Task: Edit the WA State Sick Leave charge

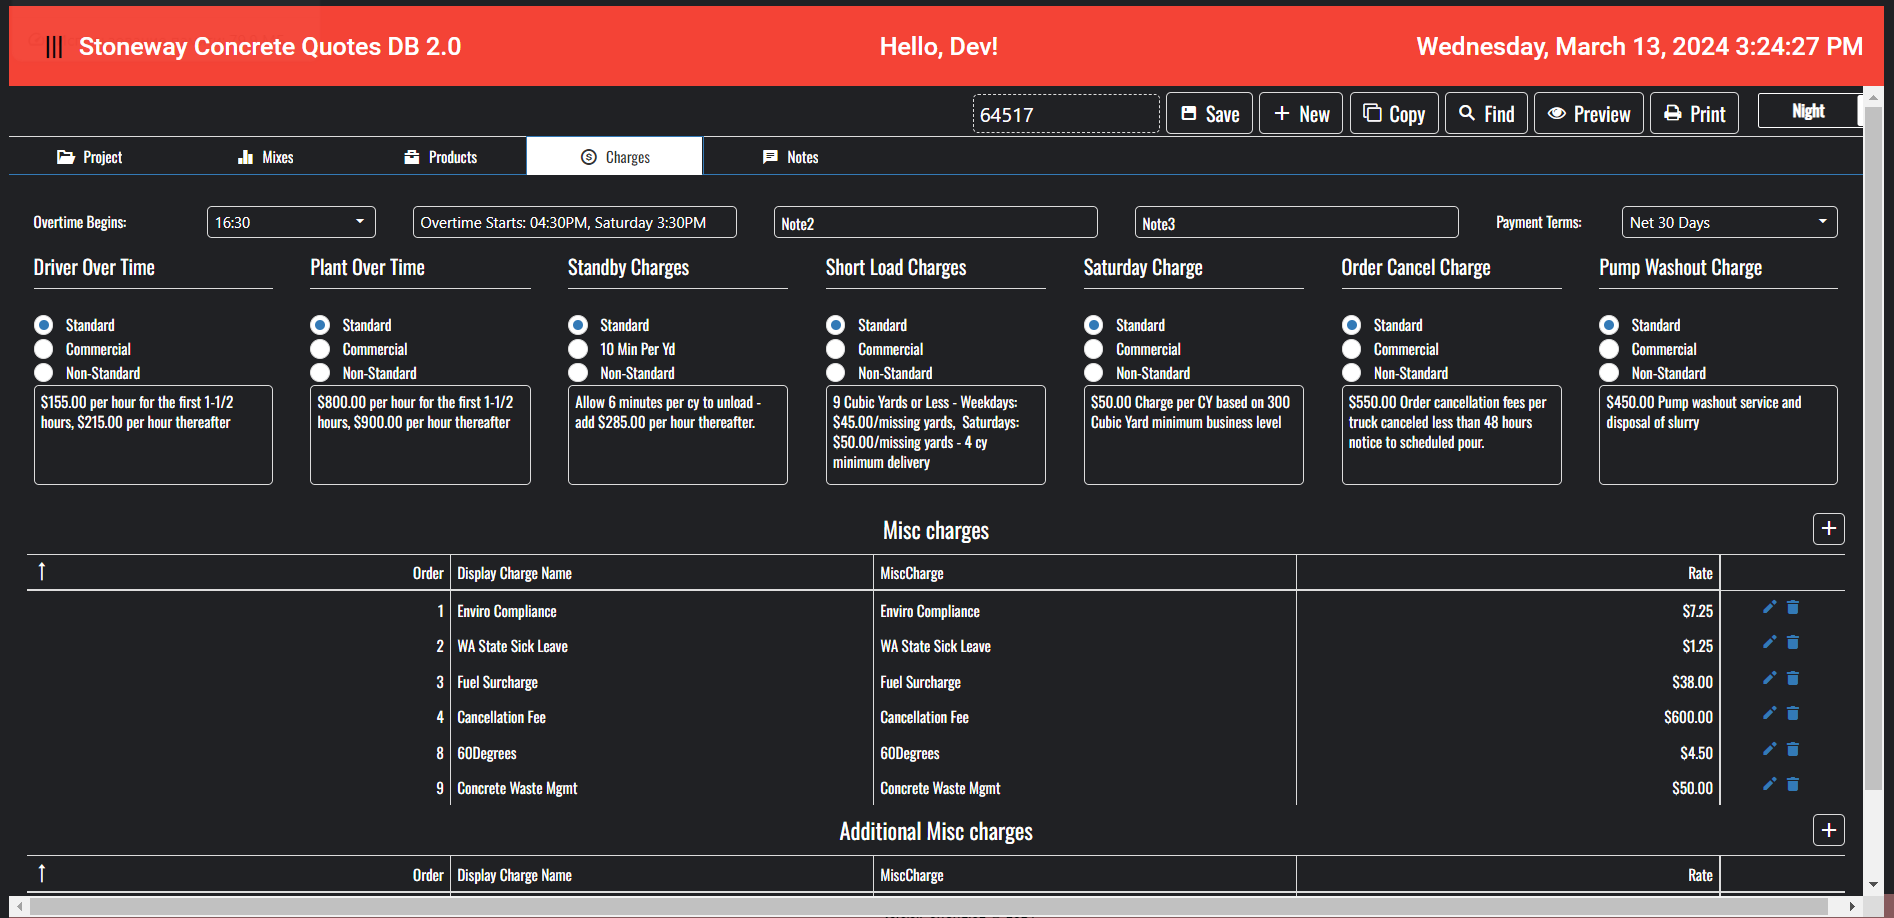Action: tap(1769, 642)
